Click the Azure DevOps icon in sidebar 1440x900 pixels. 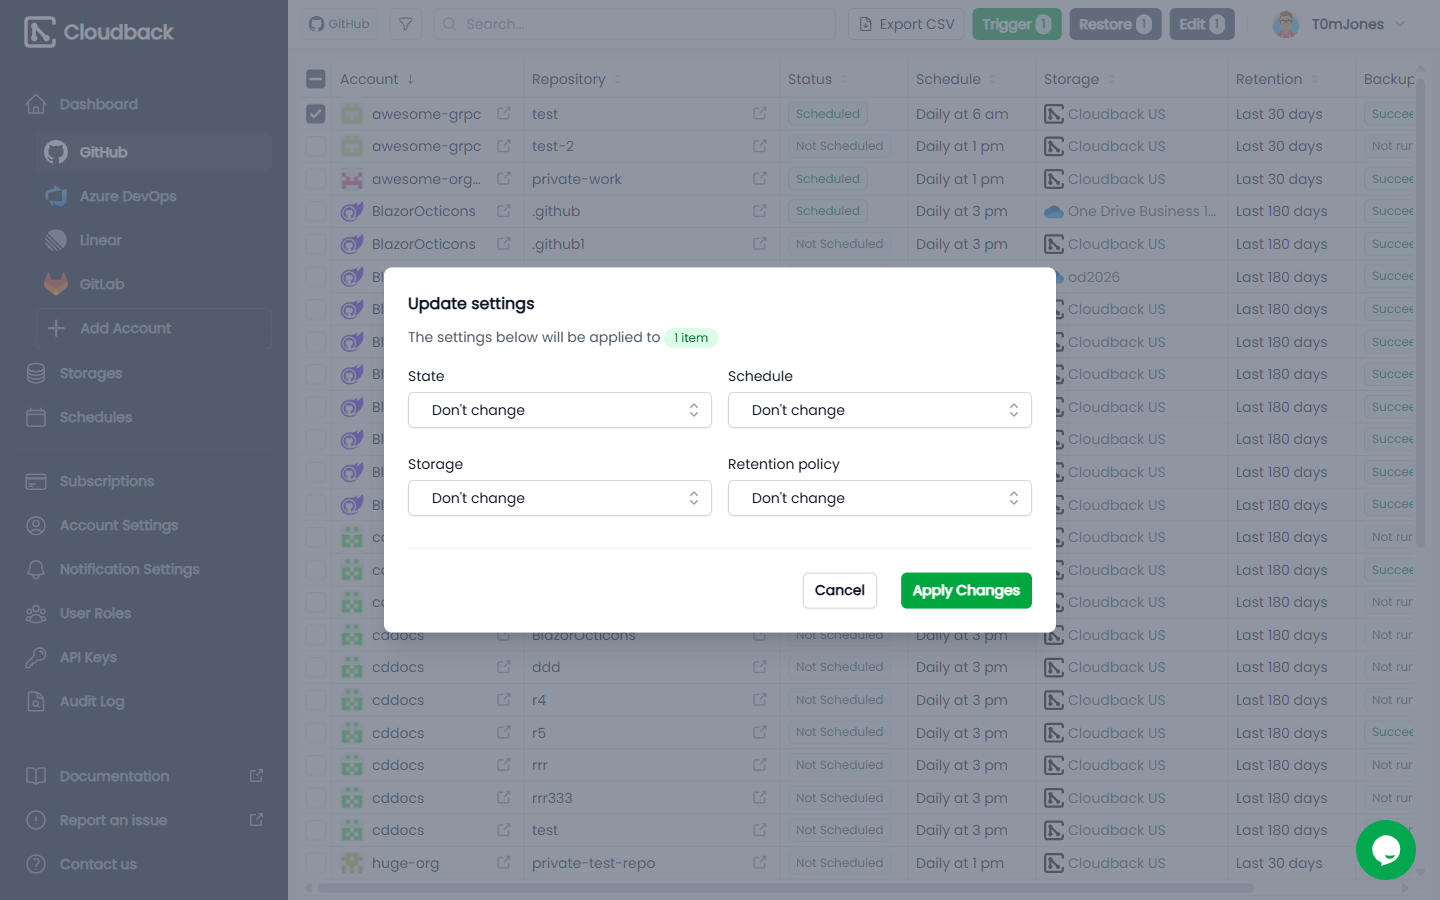tap(56, 196)
